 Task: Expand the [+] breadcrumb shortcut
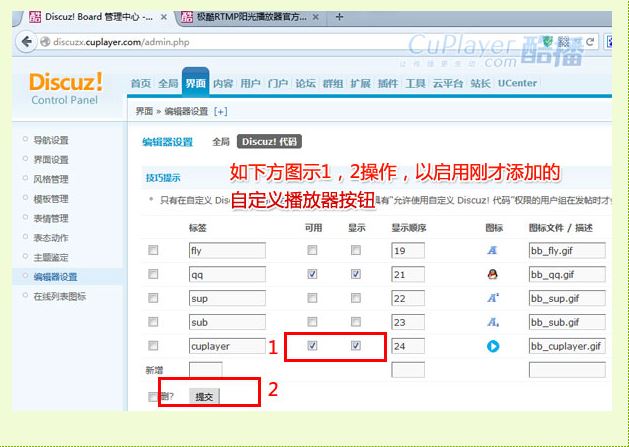221,112
